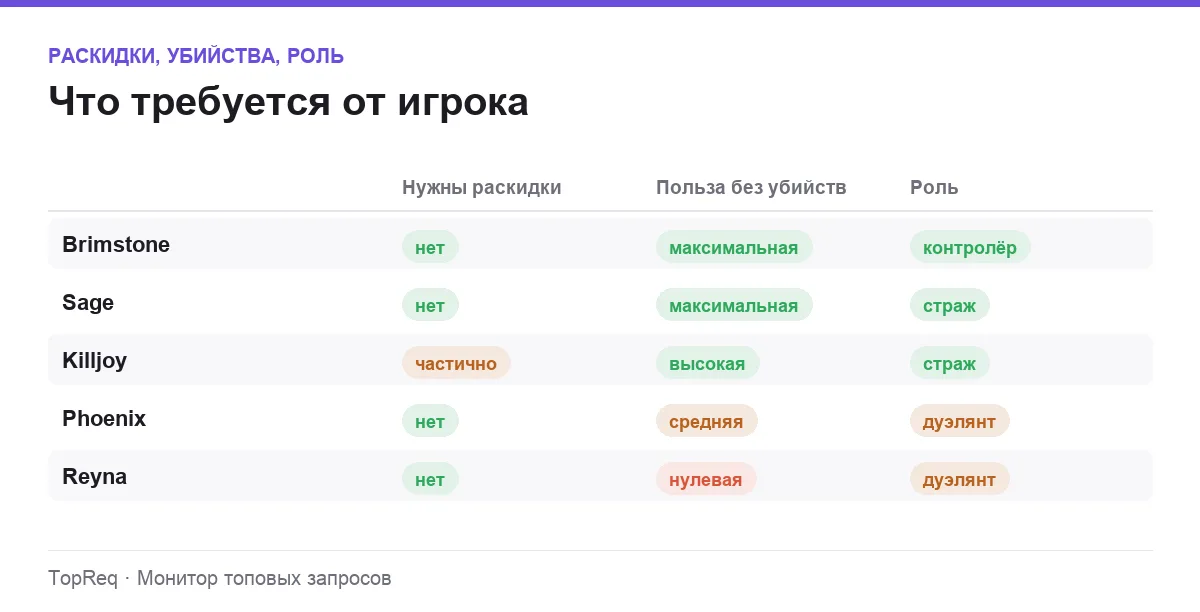Viewport: 1200px width, 612px height.
Task: Click Phoenix's 'средняя' badge
Action: pos(707,421)
